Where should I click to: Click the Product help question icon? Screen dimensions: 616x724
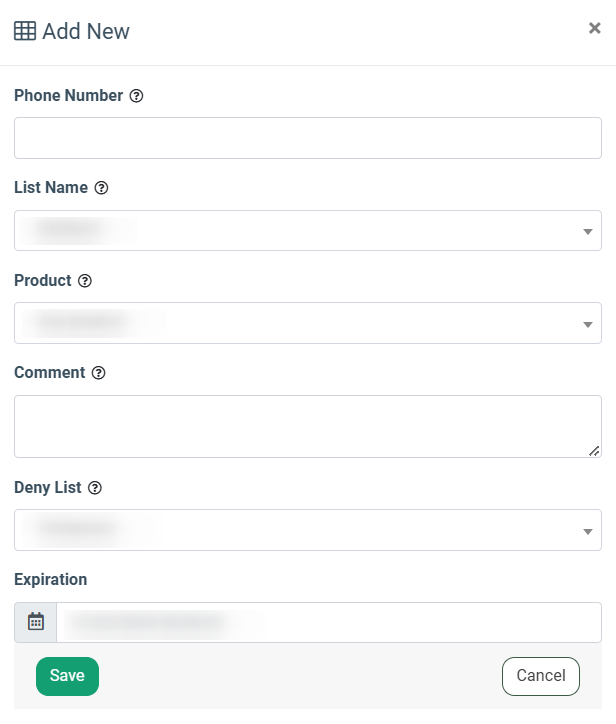point(85,281)
